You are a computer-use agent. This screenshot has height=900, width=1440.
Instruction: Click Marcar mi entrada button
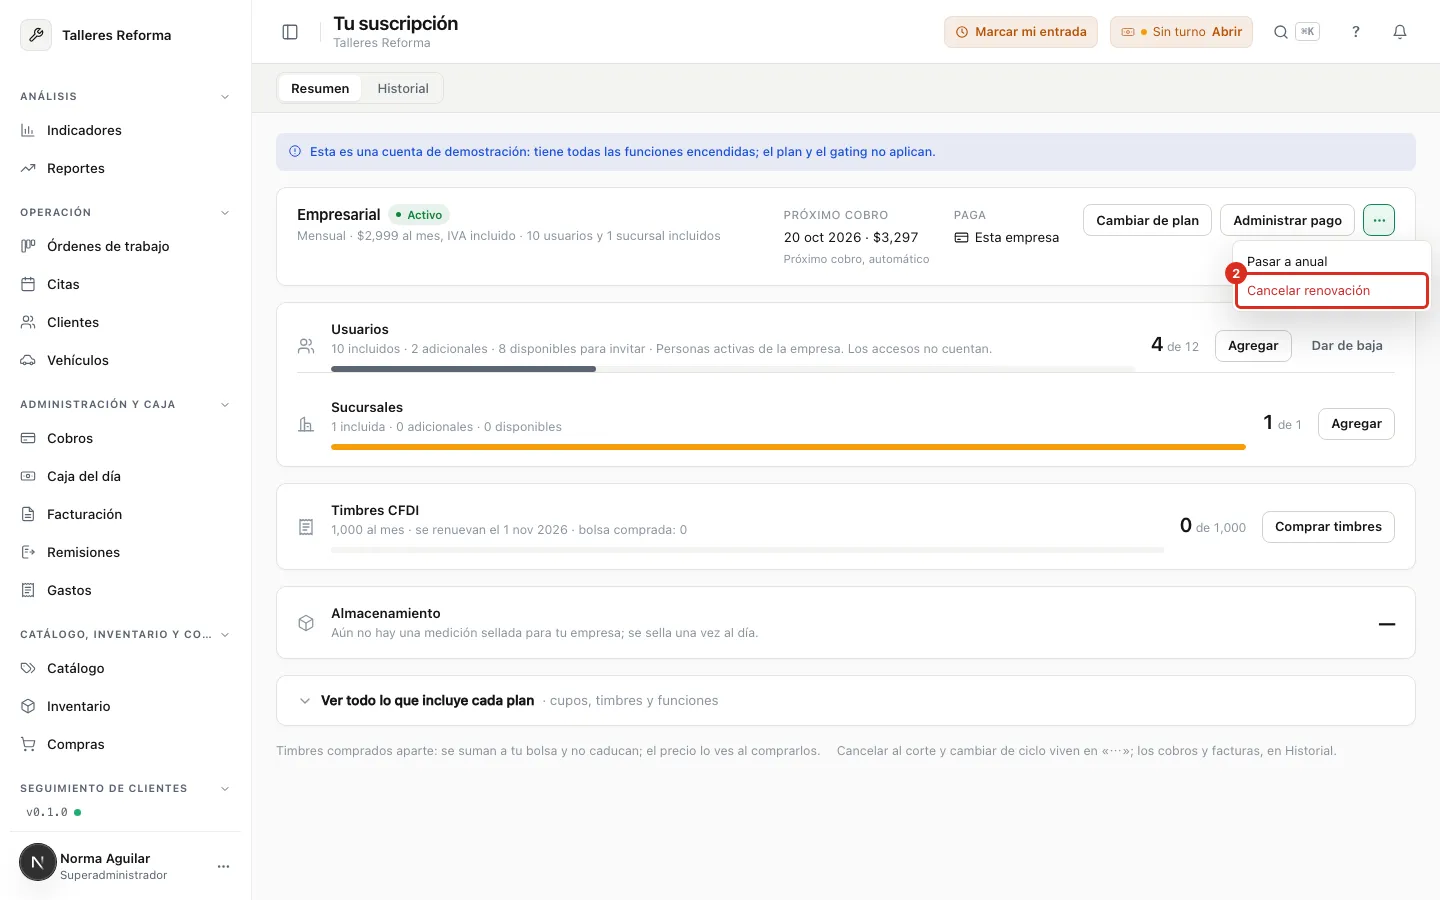1021,32
